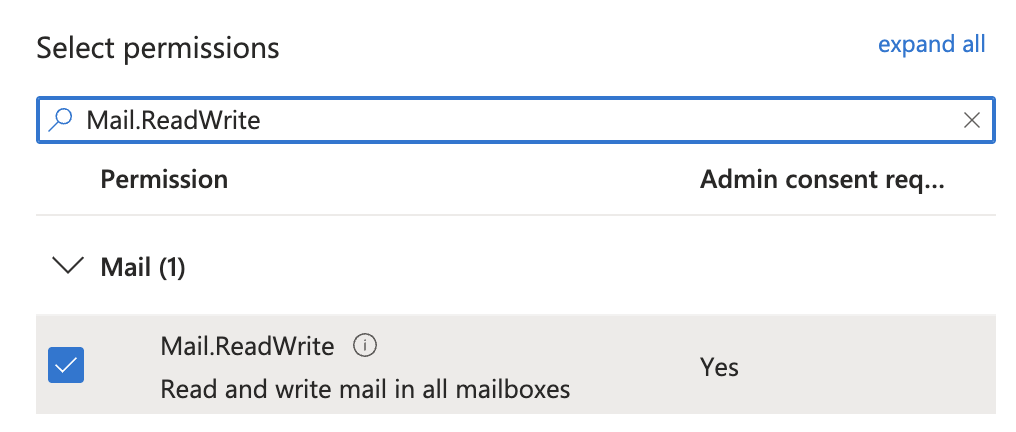The image size is (1016, 432).
Task: Click the Admin consent column header
Action: click(x=822, y=180)
